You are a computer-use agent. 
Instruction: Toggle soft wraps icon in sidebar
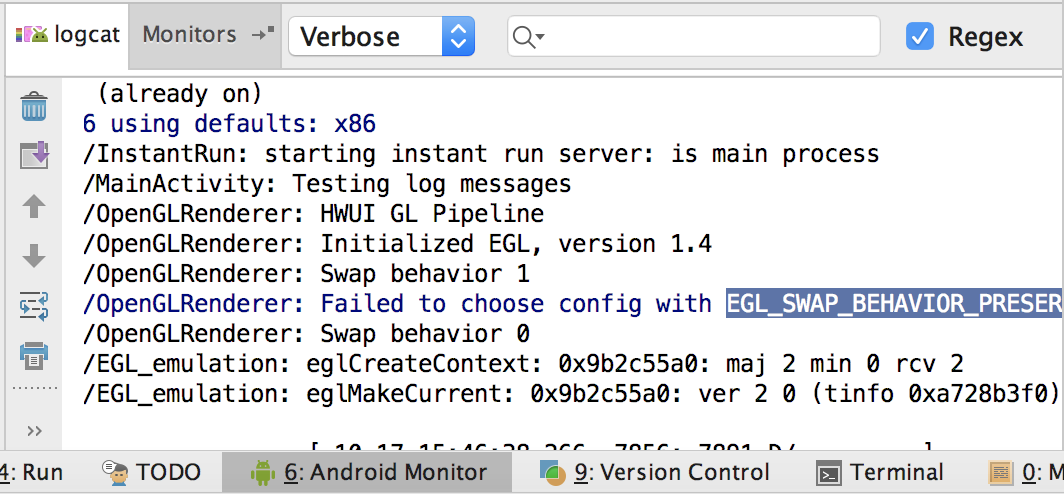coord(34,306)
